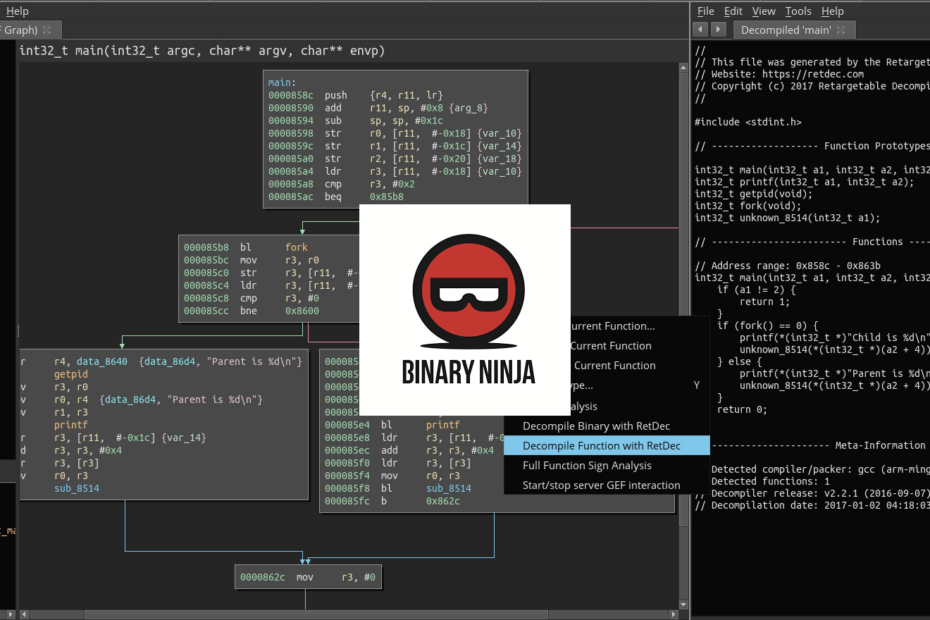Screen dimensions: 930x620
Task: Choose Decompile Binary with RetDec
Action: [596, 426]
